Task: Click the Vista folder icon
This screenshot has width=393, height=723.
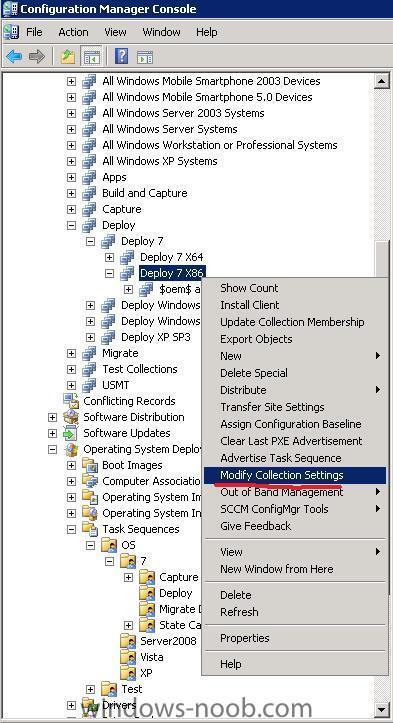Action: pos(128,657)
